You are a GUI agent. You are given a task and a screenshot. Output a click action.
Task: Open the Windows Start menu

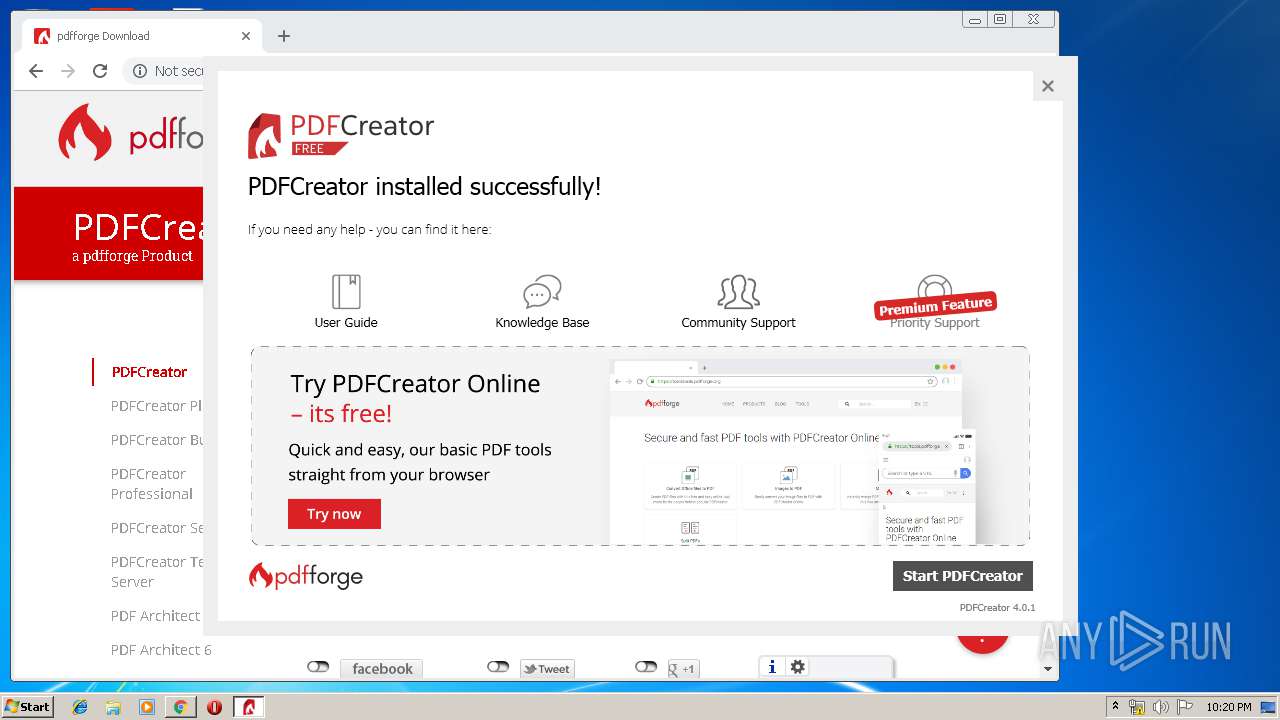pyautogui.click(x=27, y=706)
